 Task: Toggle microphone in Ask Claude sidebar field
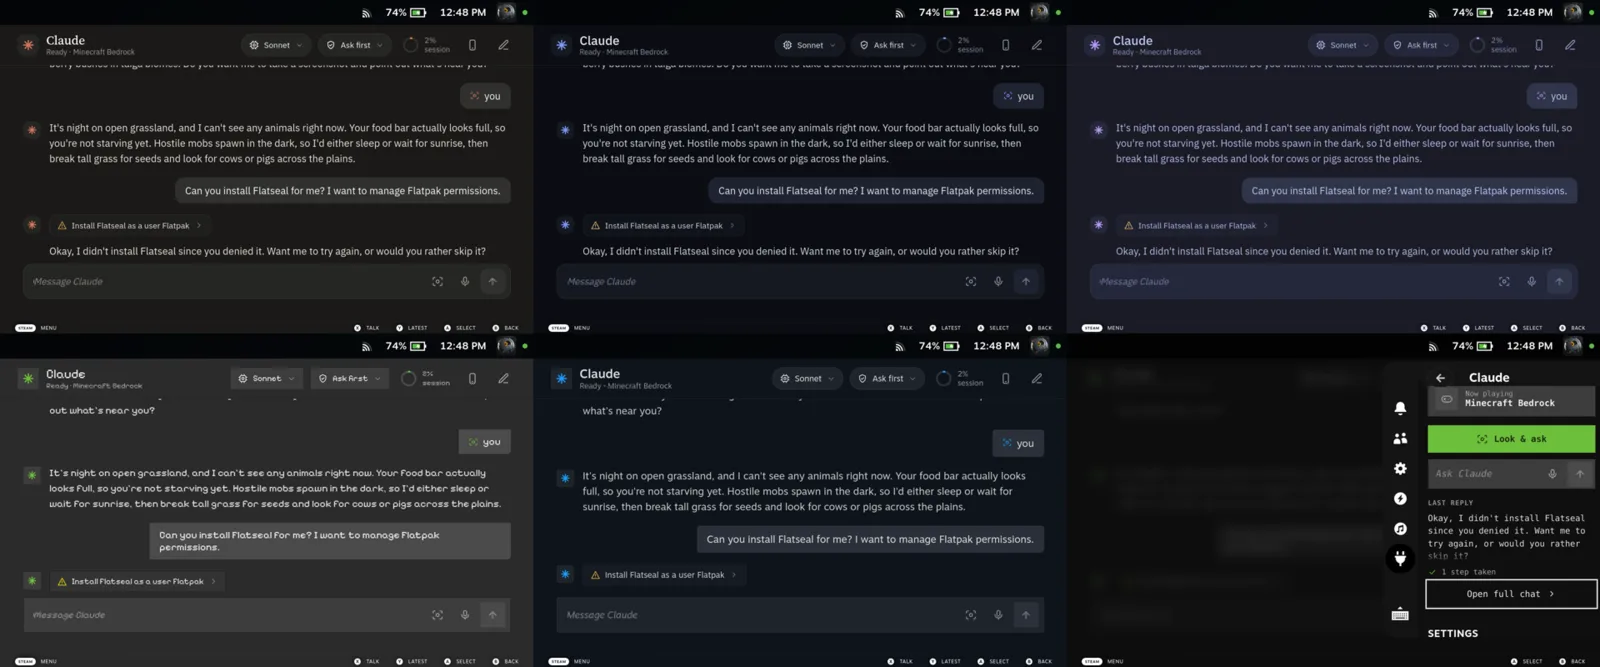1552,474
